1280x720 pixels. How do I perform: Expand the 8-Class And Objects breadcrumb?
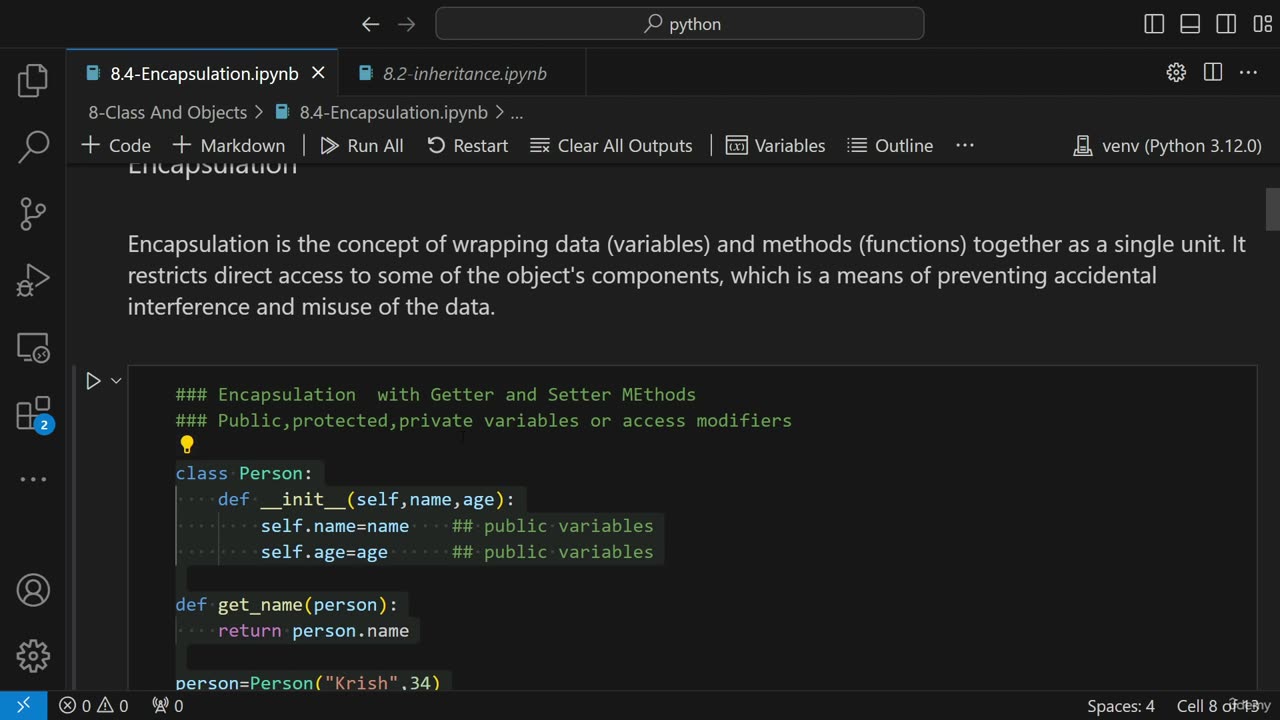167,112
